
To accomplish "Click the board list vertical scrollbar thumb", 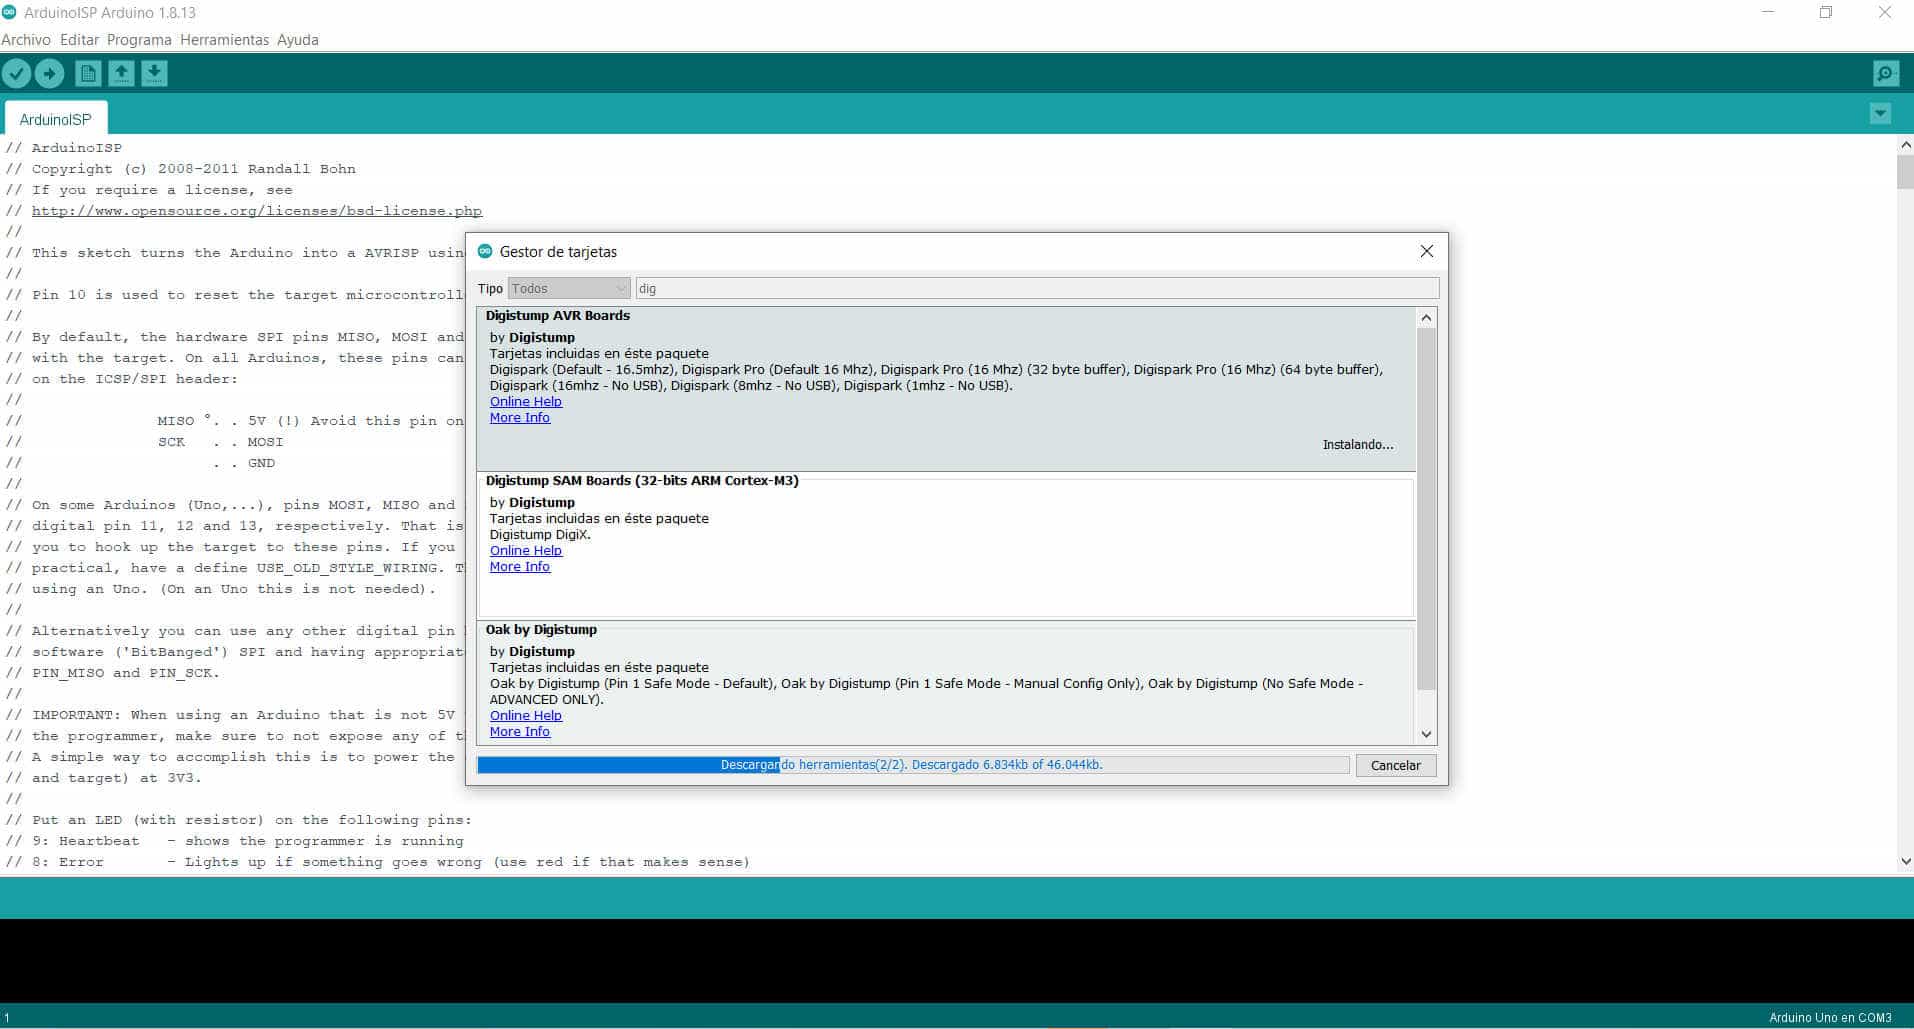I will [x=1427, y=508].
